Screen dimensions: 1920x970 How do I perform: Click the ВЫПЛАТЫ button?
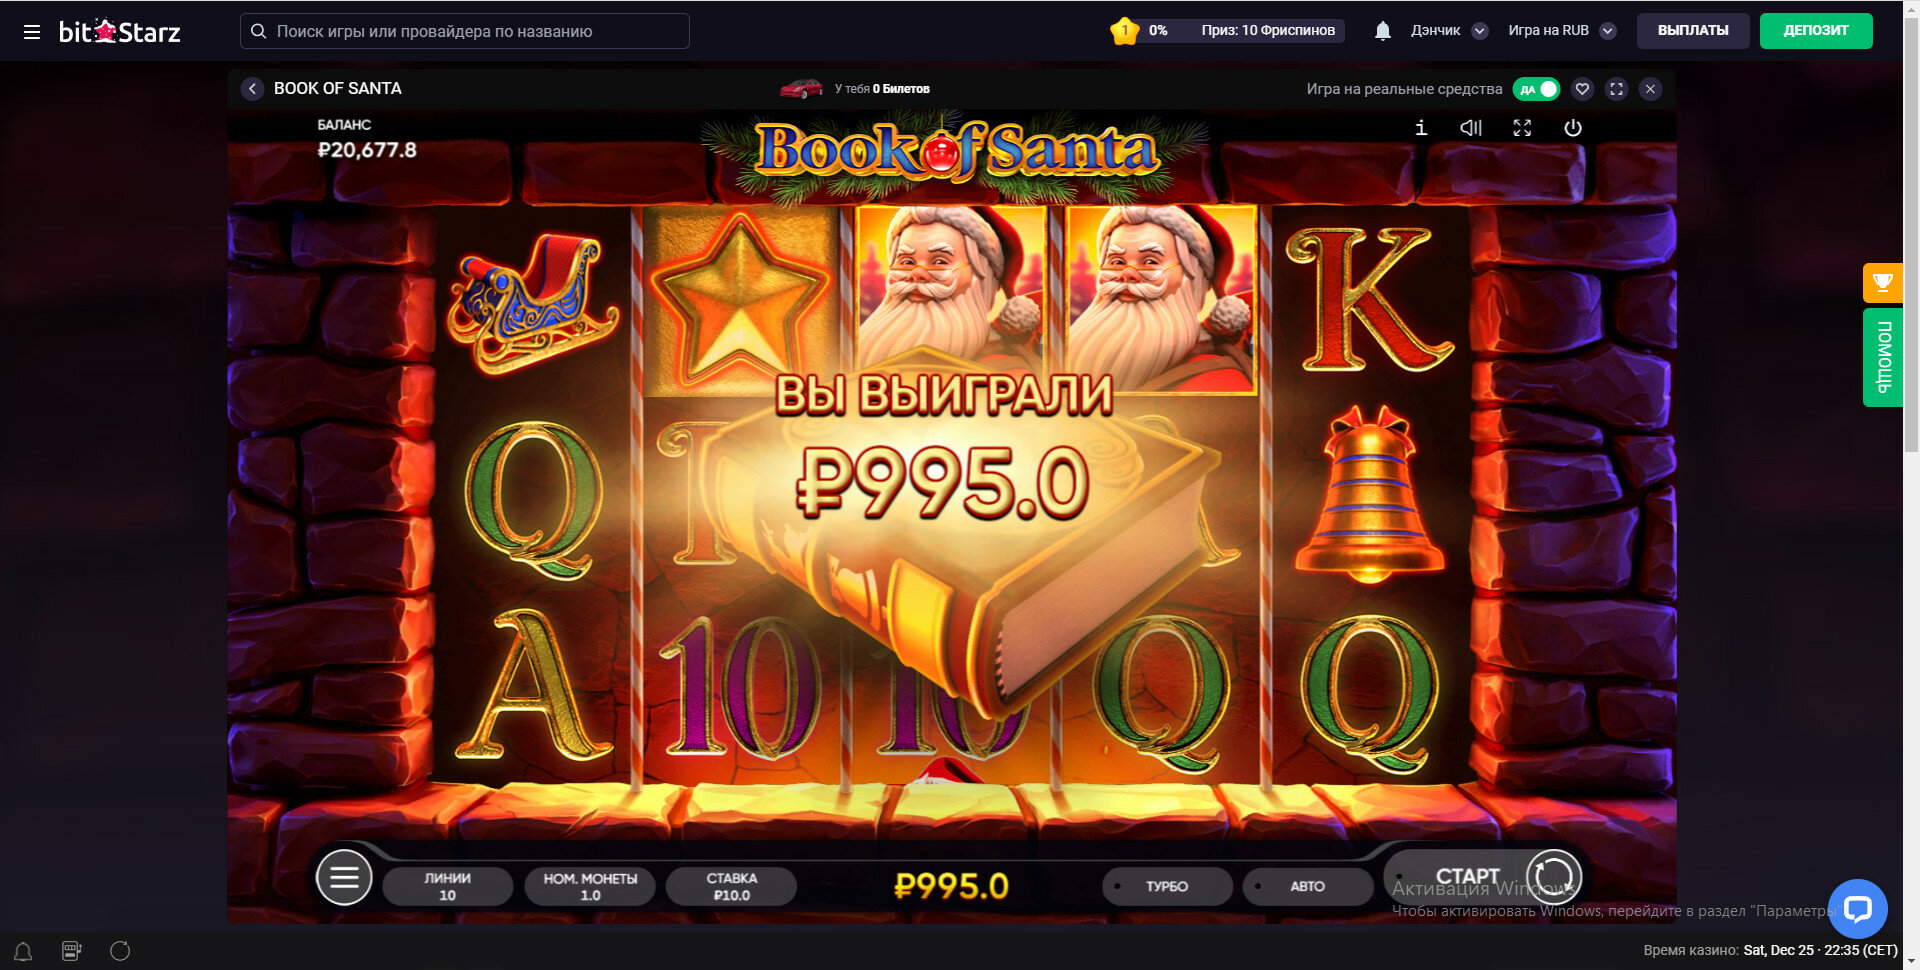click(x=1693, y=31)
